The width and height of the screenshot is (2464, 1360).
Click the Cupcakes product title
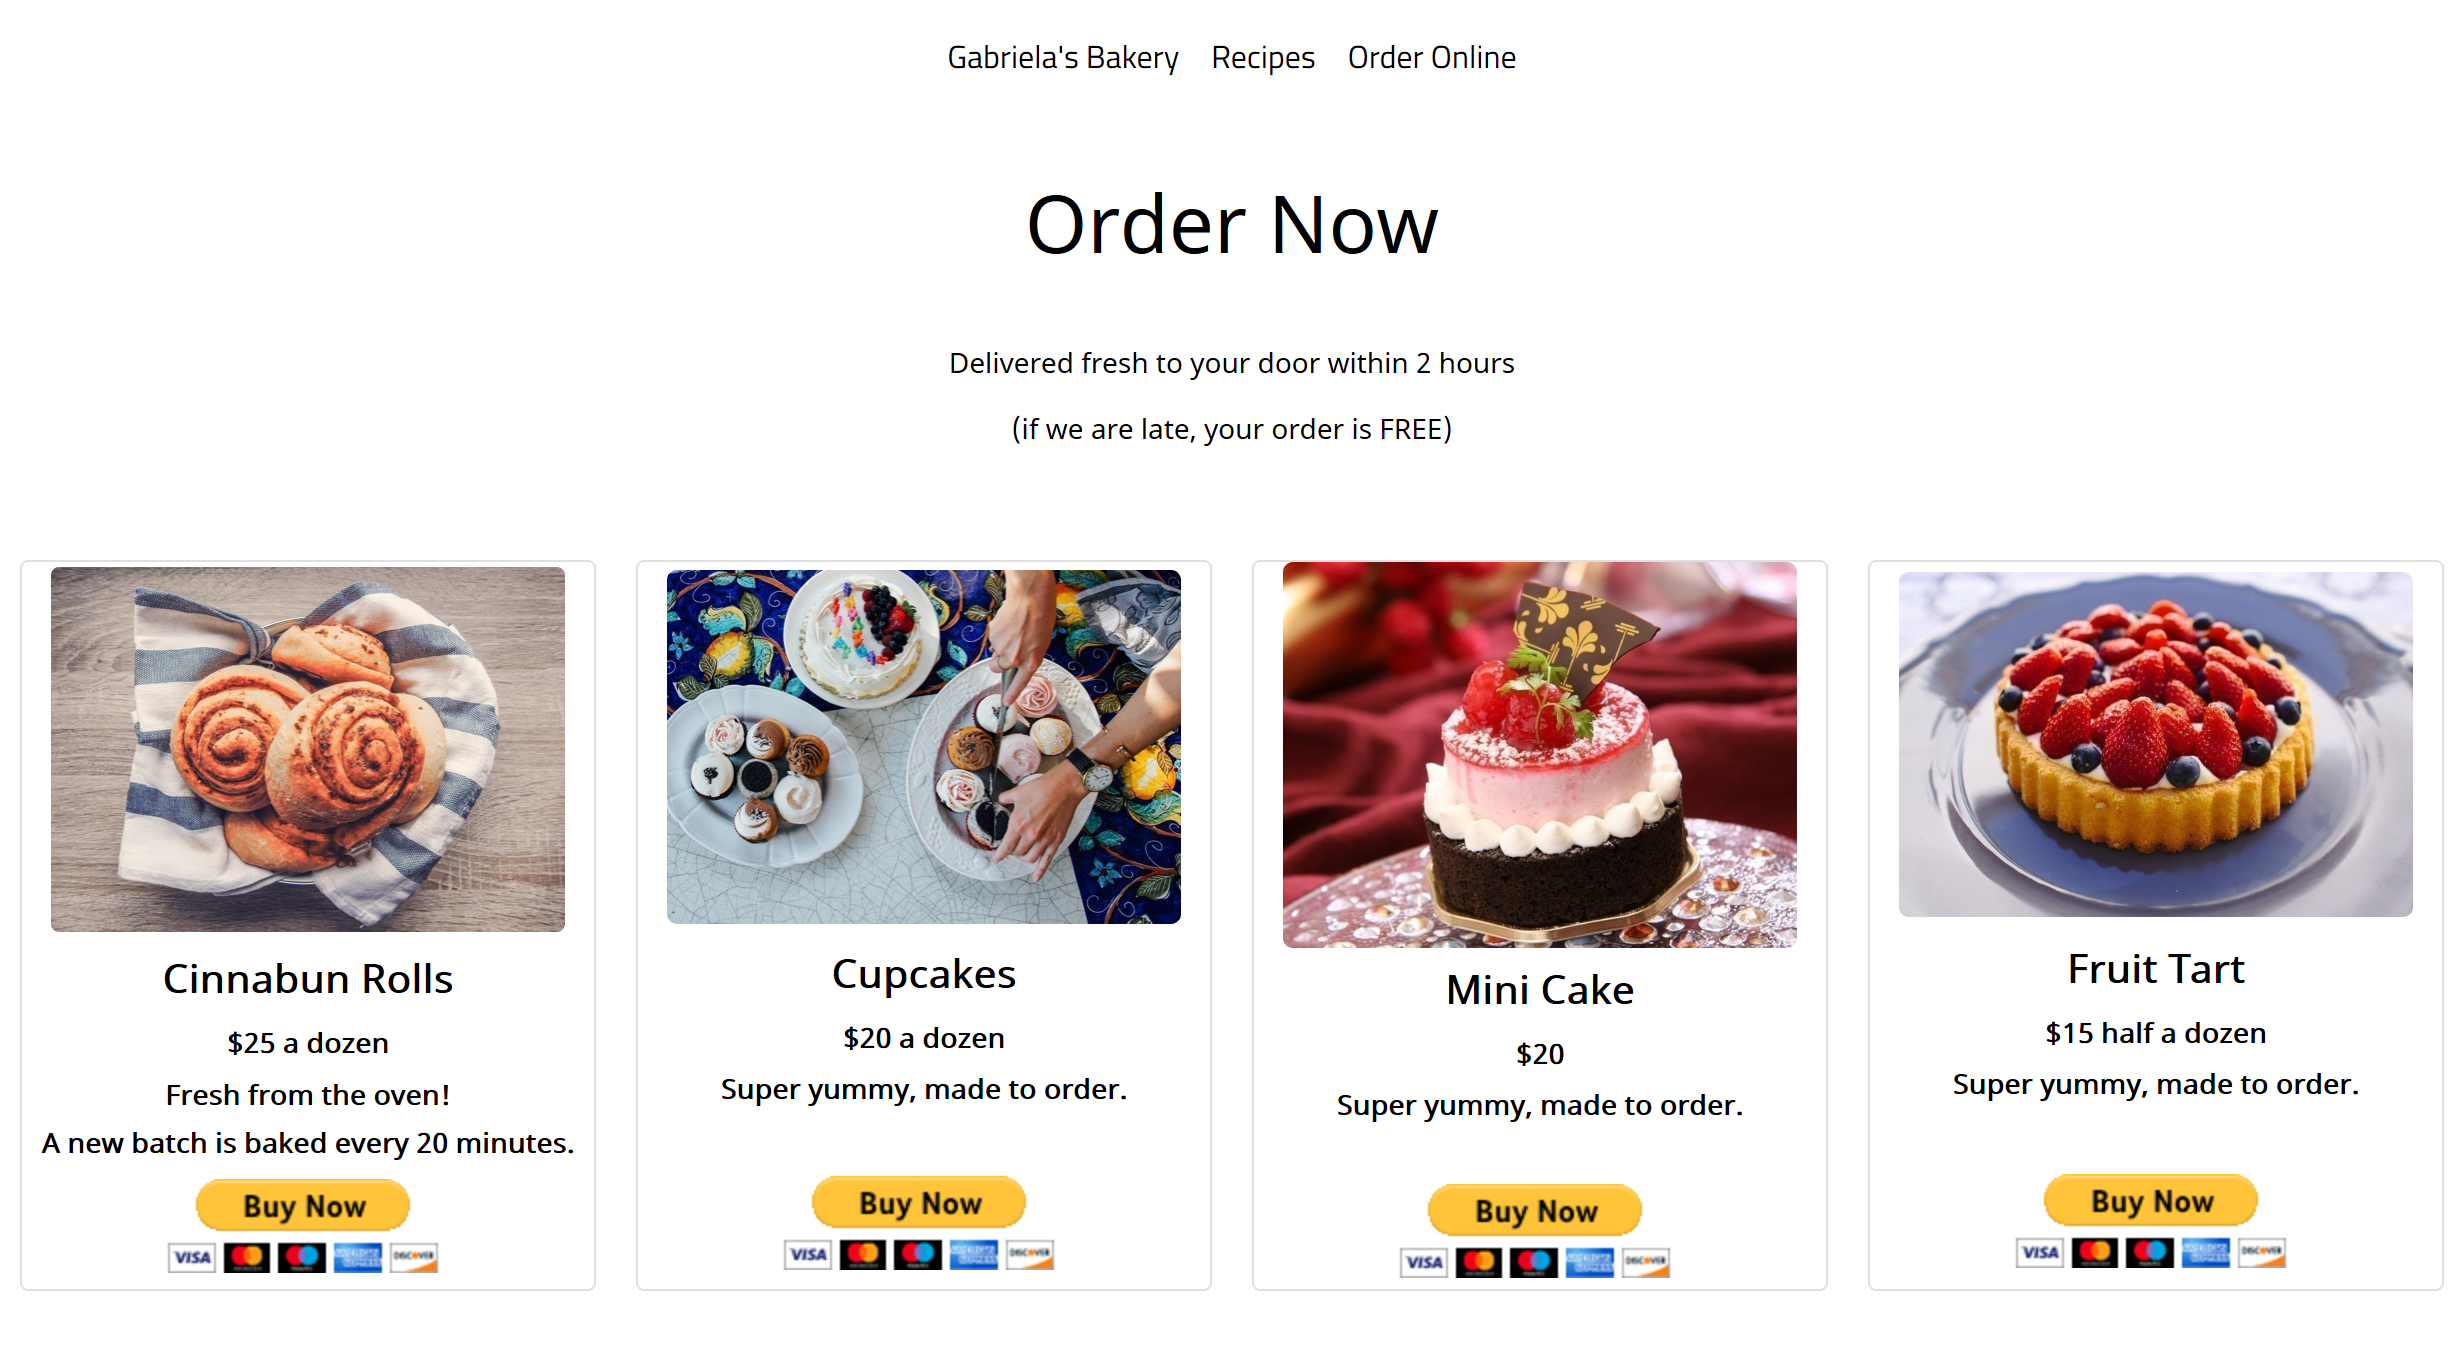point(924,974)
